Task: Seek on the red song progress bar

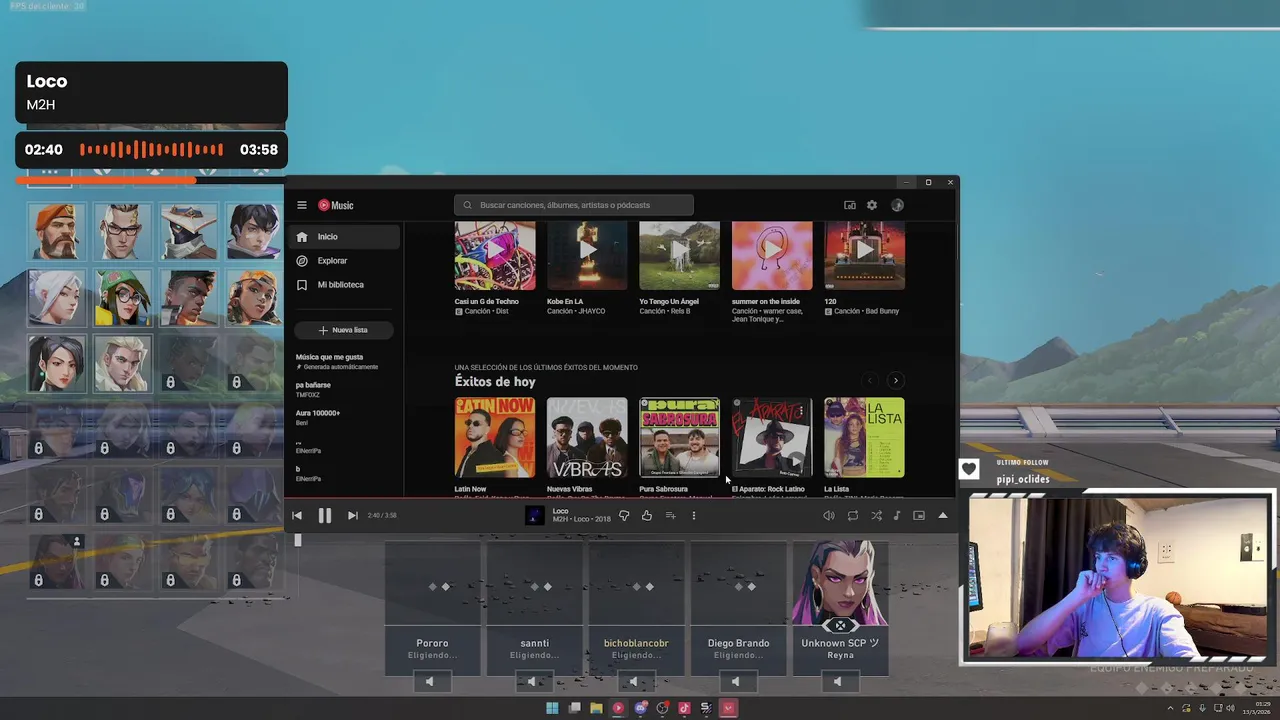Action: point(621,497)
